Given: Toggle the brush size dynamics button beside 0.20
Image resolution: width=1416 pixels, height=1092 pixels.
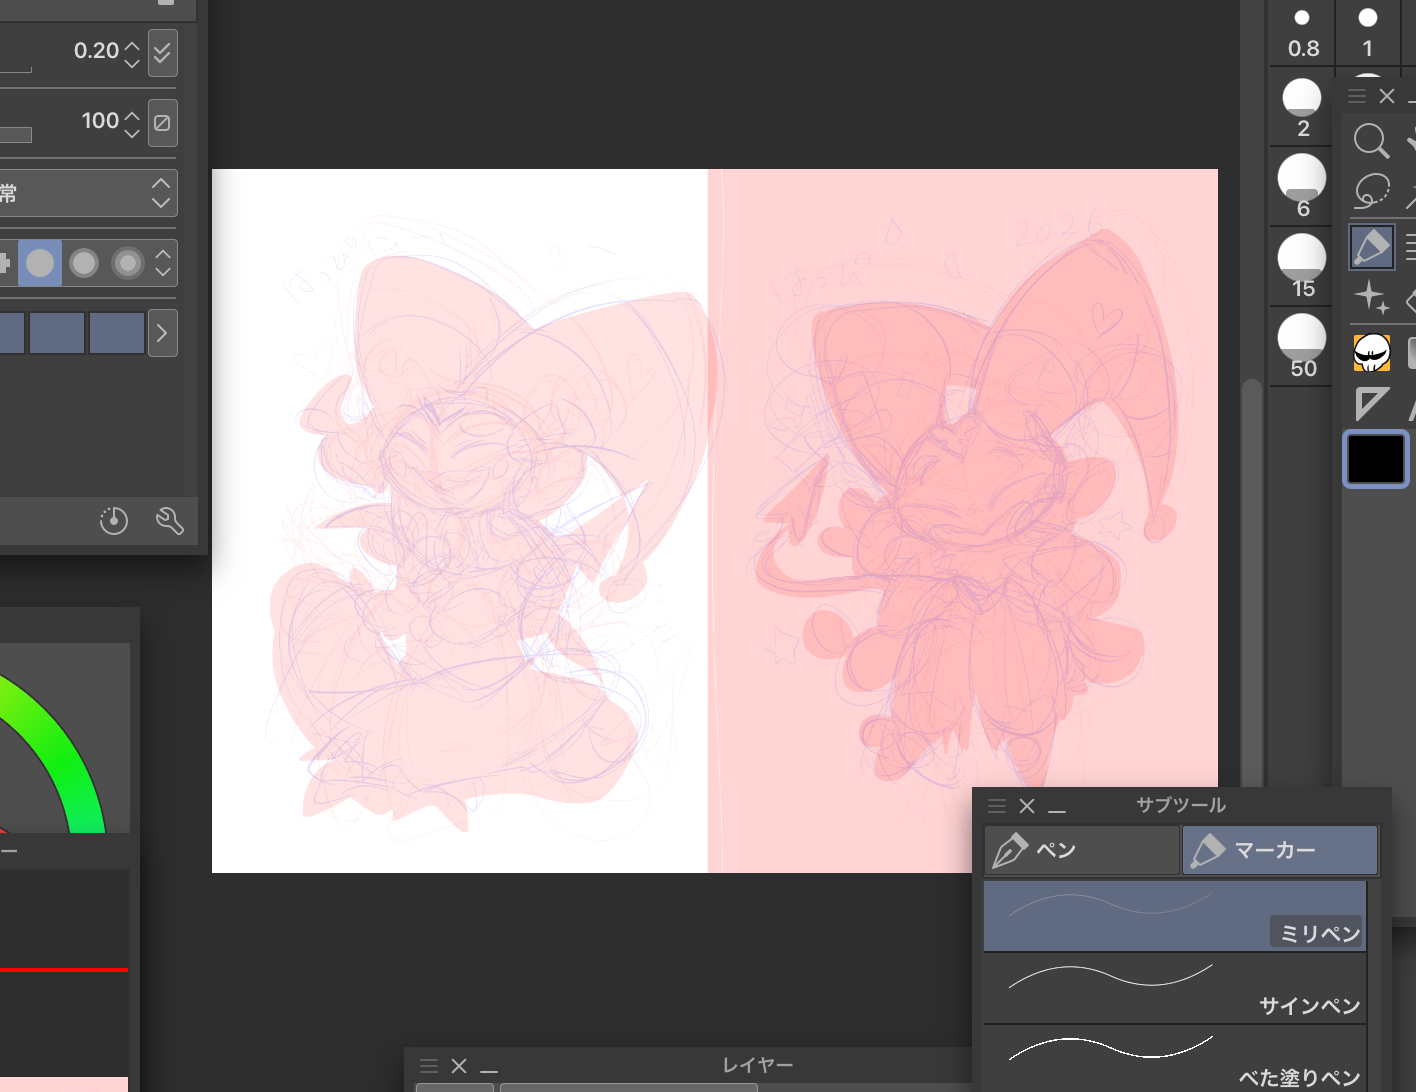Looking at the screenshot, I should (x=162, y=52).
